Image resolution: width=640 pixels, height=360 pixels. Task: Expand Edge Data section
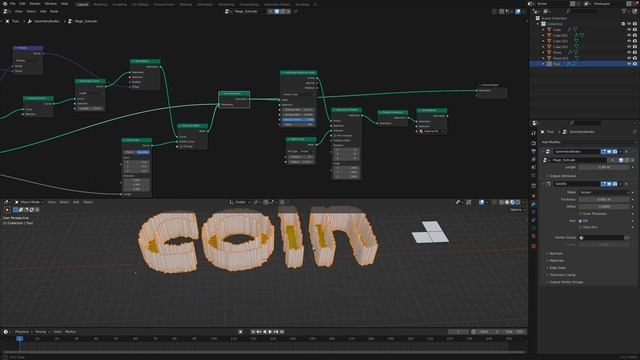pyautogui.click(x=557, y=268)
